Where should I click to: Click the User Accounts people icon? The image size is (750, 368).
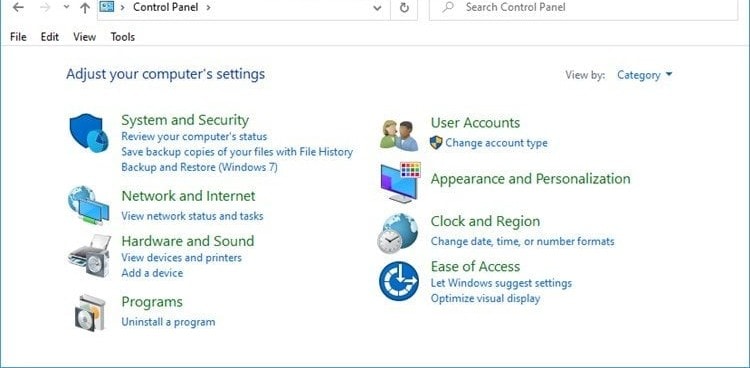(x=399, y=135)
